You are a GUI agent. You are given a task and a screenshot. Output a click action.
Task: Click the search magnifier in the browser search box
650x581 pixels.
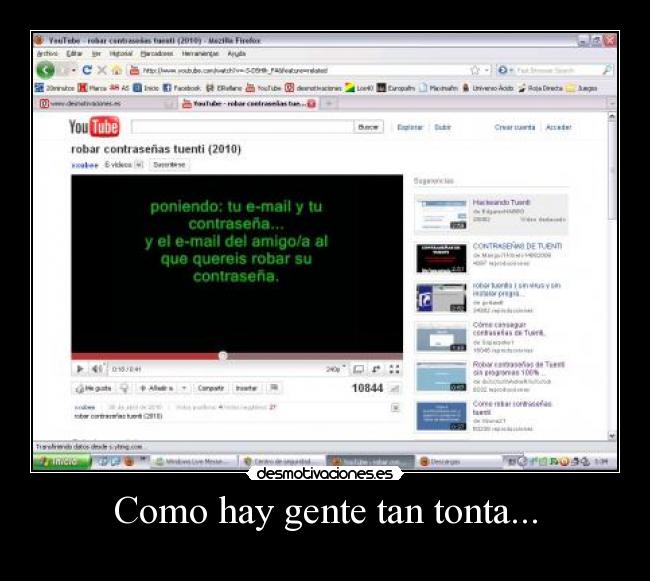606,70
